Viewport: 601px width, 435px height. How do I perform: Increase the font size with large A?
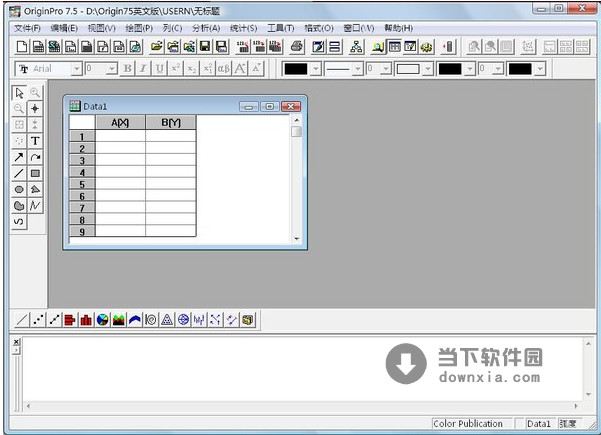click(x=240, y=69)
